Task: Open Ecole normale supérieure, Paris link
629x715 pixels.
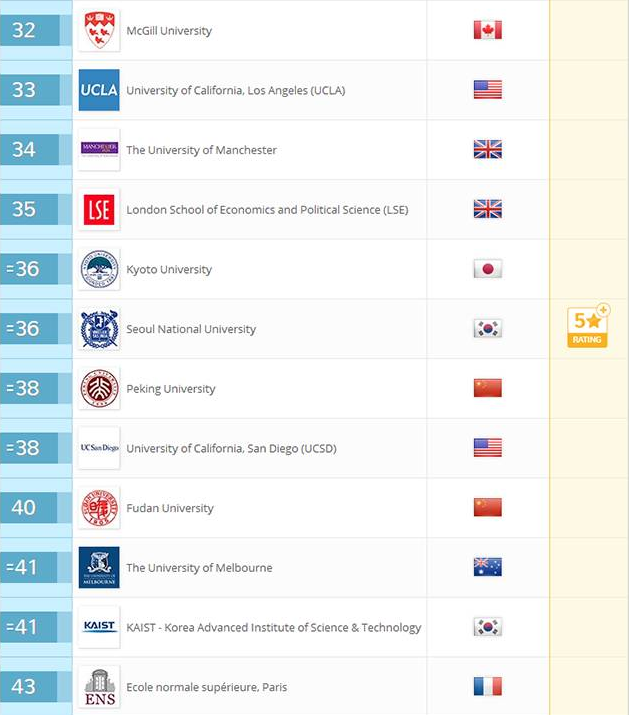Action: click(x=207, y=687)
